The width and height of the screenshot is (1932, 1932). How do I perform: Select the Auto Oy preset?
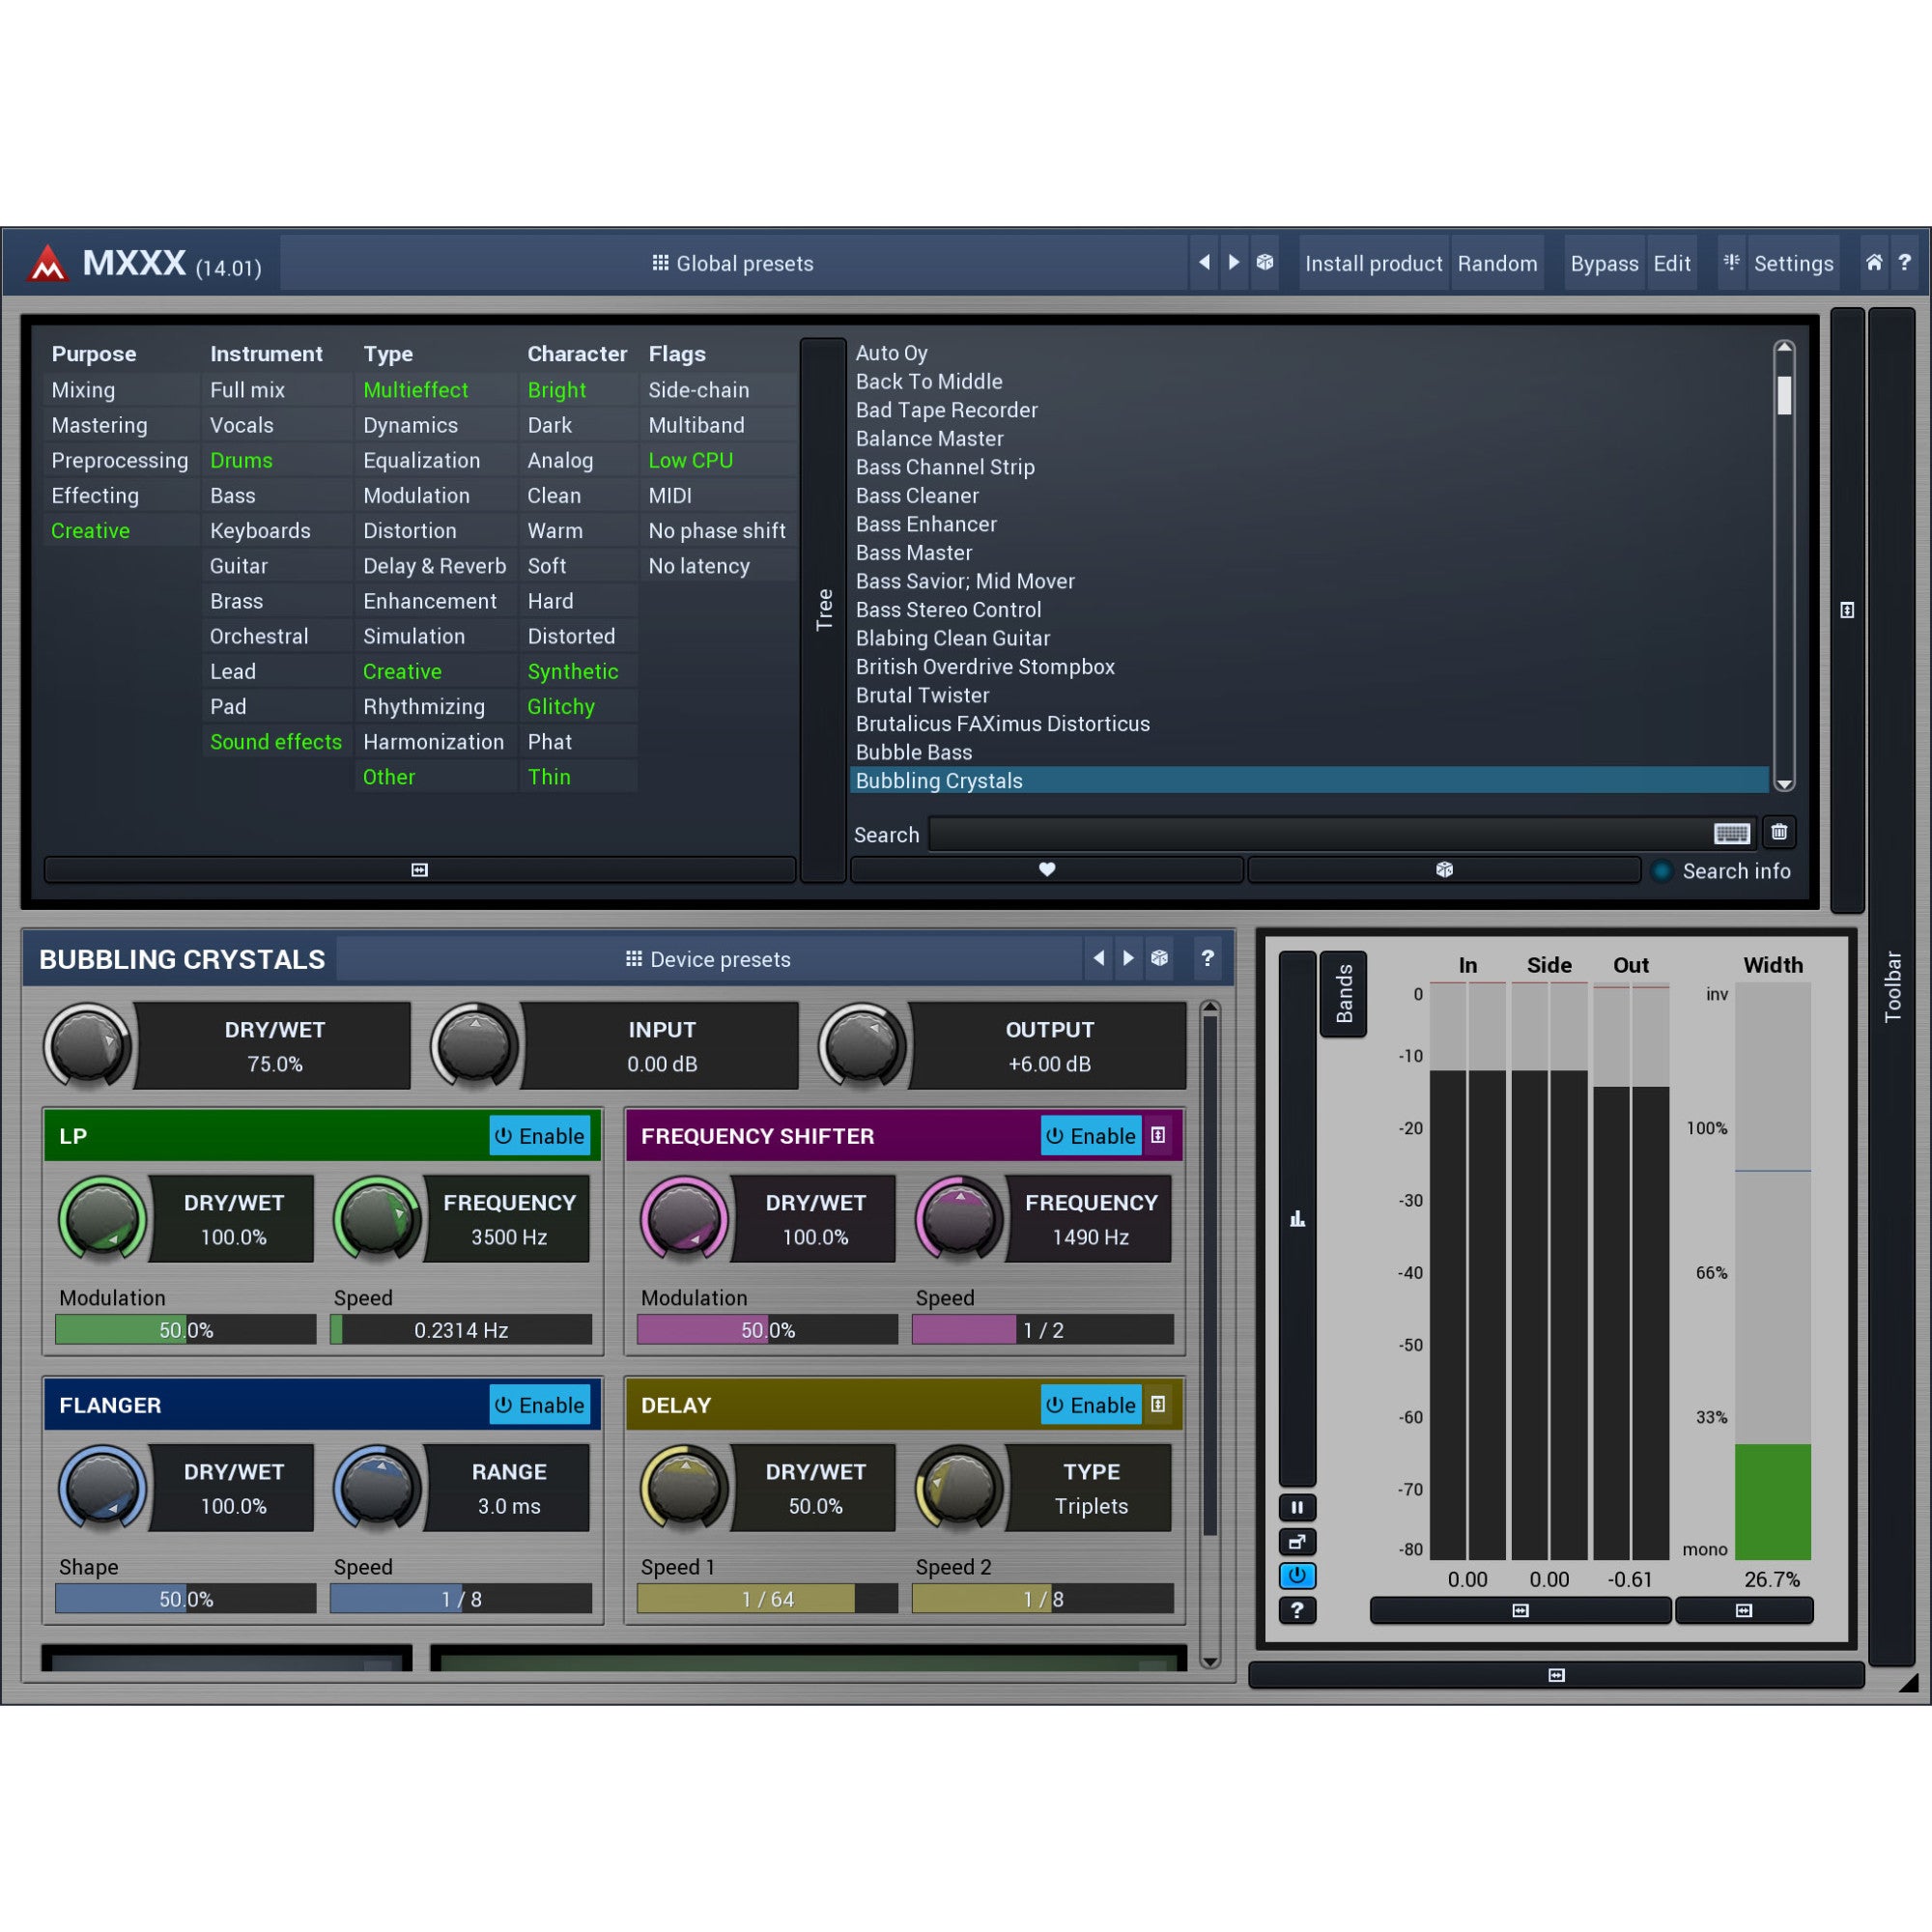coord(1309,353)
